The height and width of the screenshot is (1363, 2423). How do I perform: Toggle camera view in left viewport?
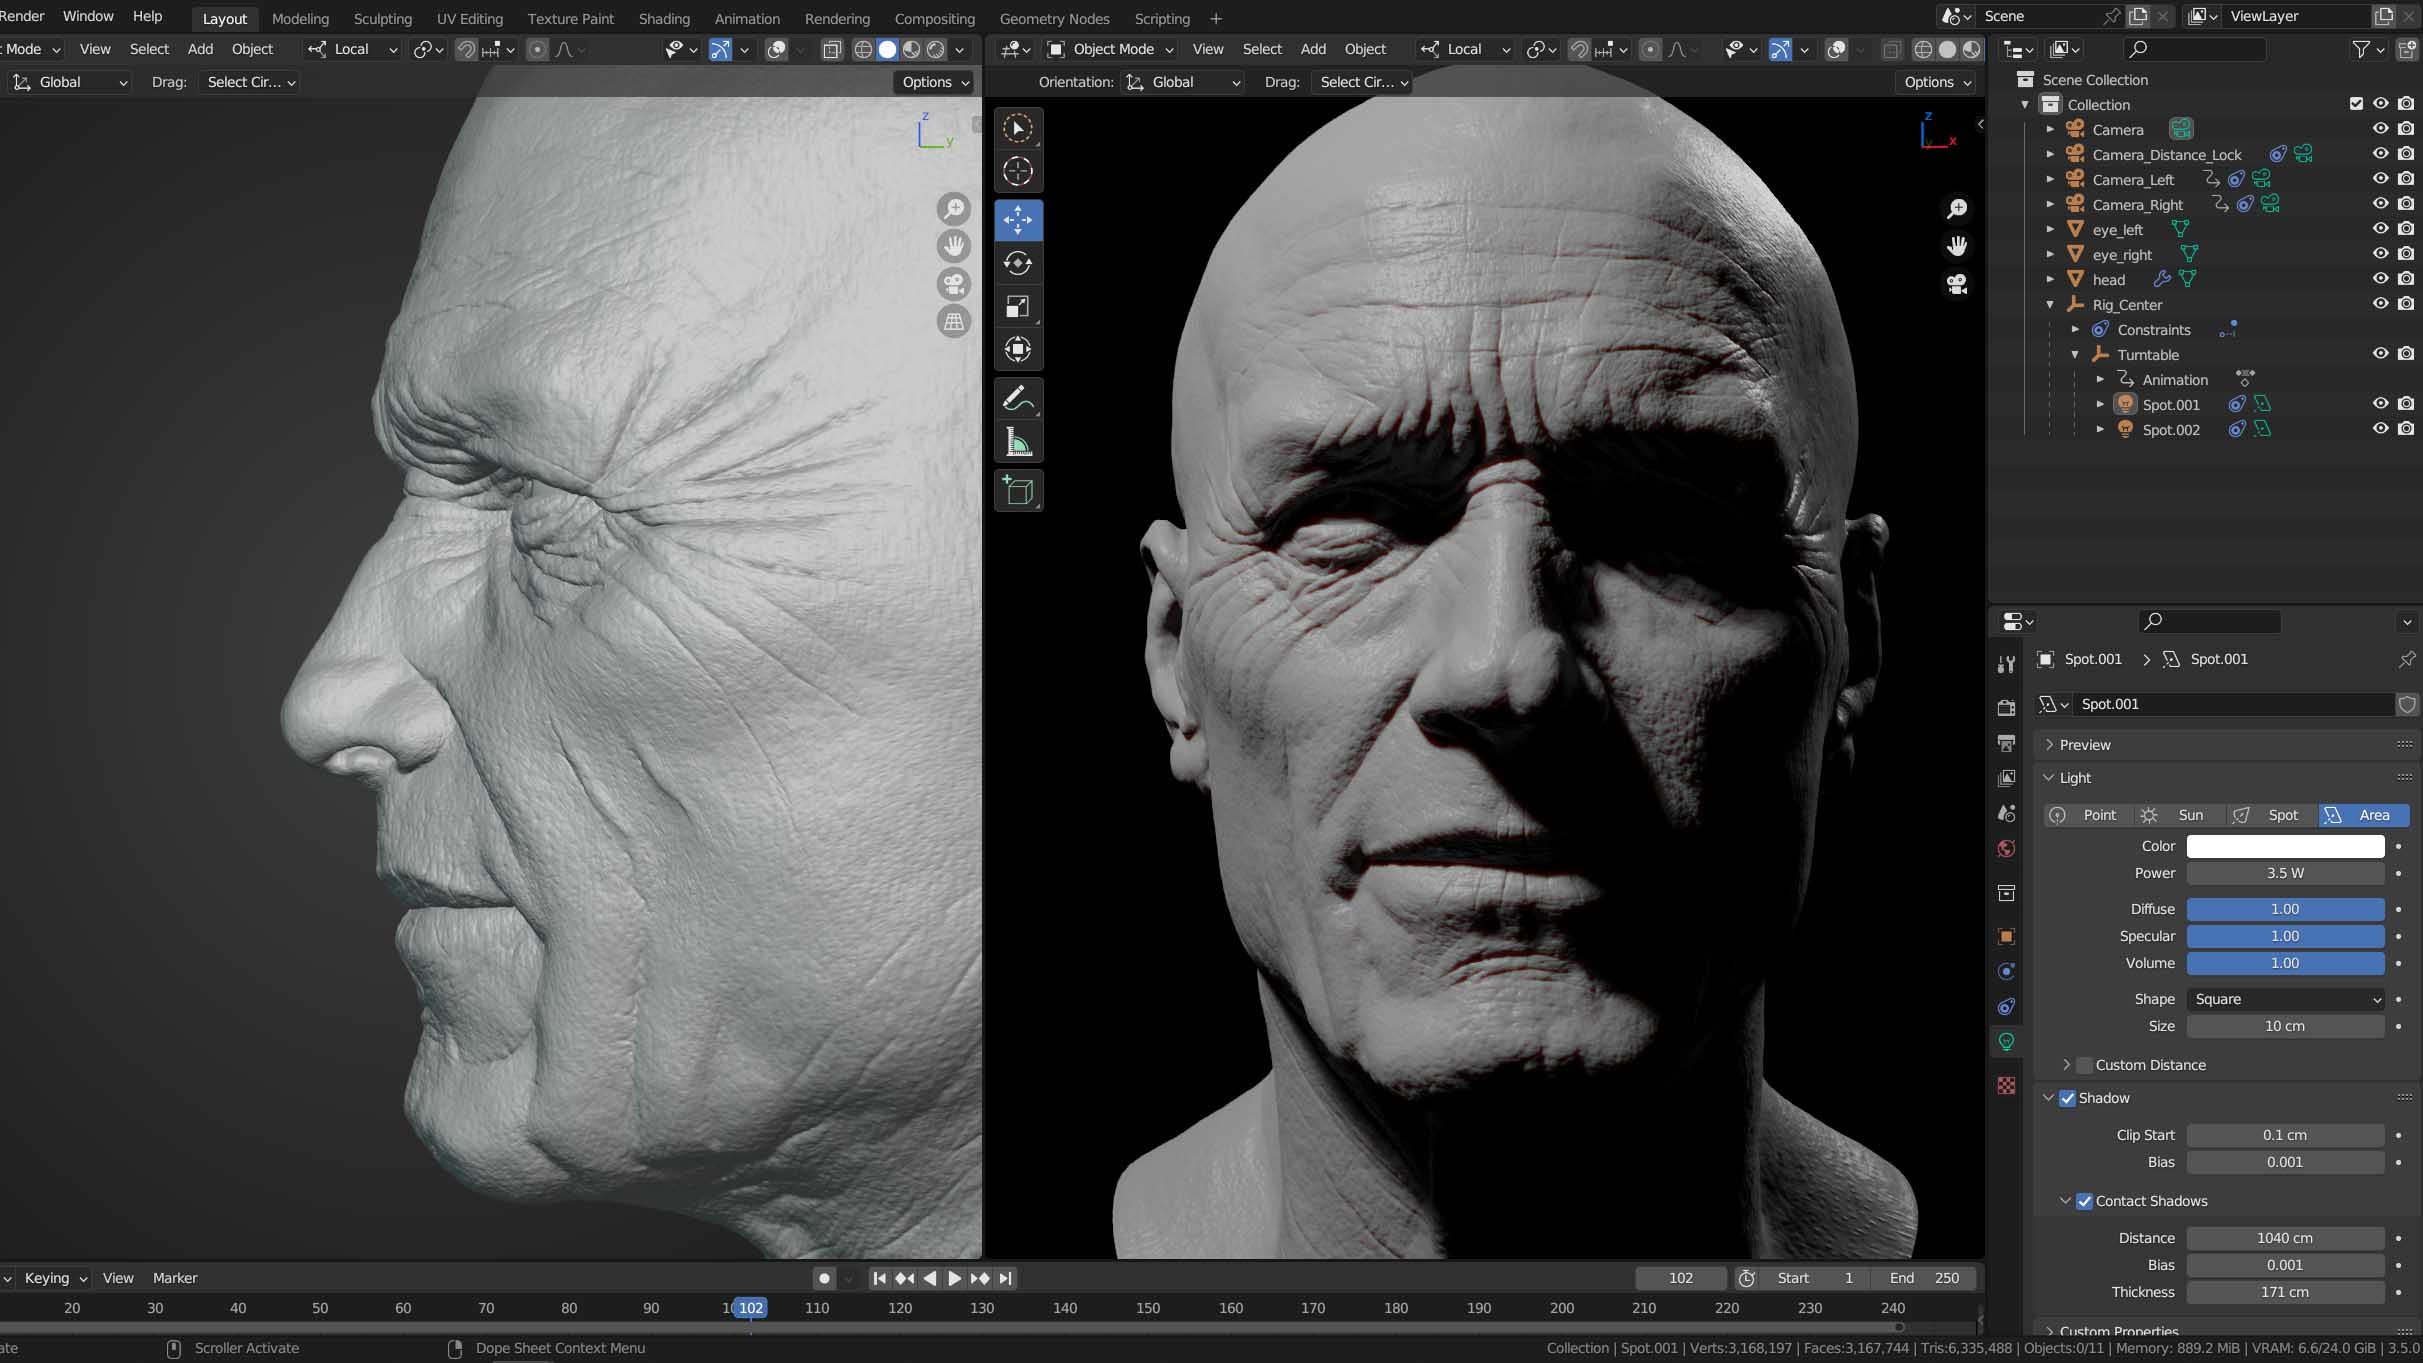[954, 284]
